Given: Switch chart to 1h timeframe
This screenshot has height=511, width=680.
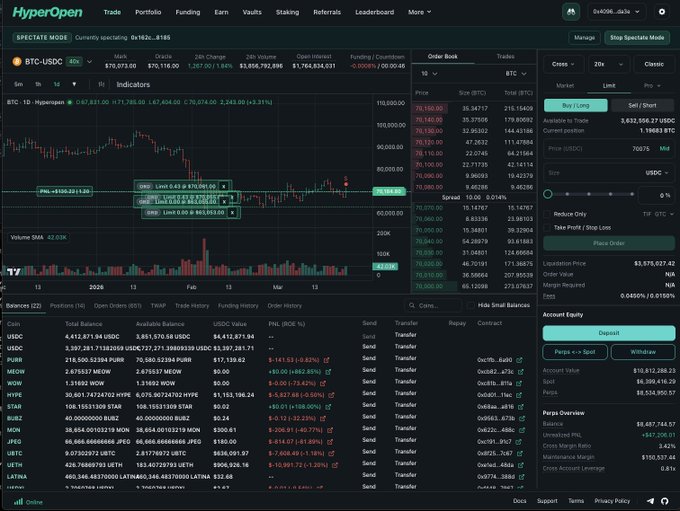Looking at the screenshot, I should coord(38,84).
